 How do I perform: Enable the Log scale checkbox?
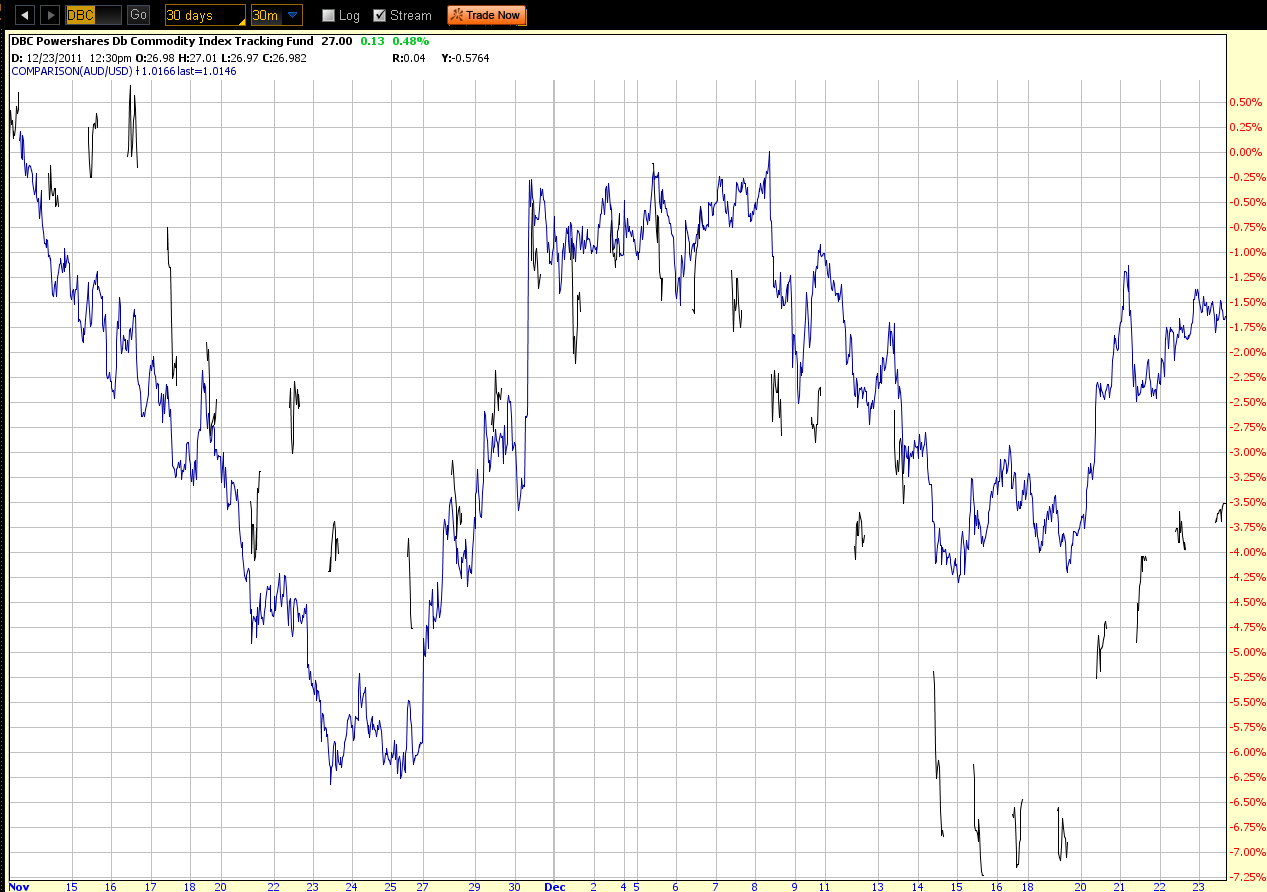point(327,15)
